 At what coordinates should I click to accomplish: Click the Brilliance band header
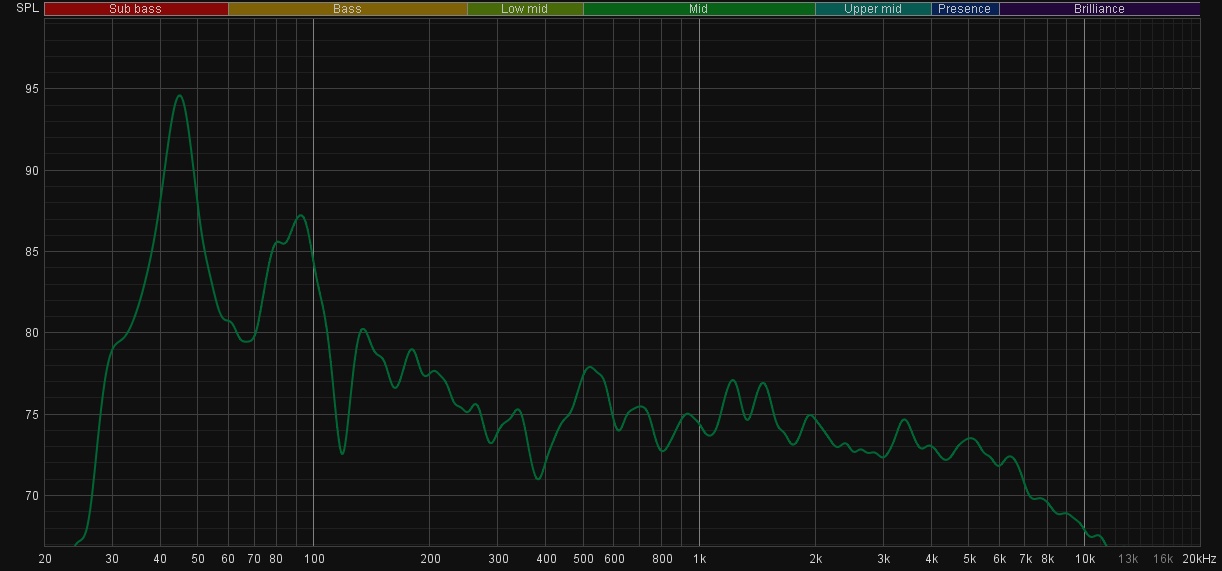[1099, 9]
